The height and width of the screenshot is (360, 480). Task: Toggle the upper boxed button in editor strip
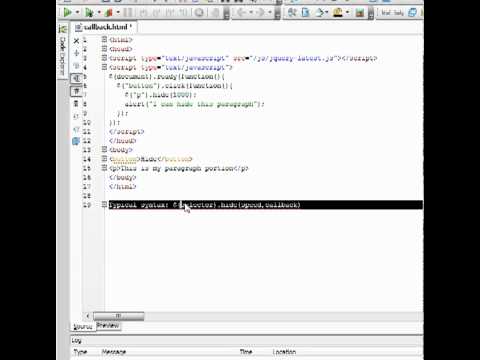click(76, 78)
